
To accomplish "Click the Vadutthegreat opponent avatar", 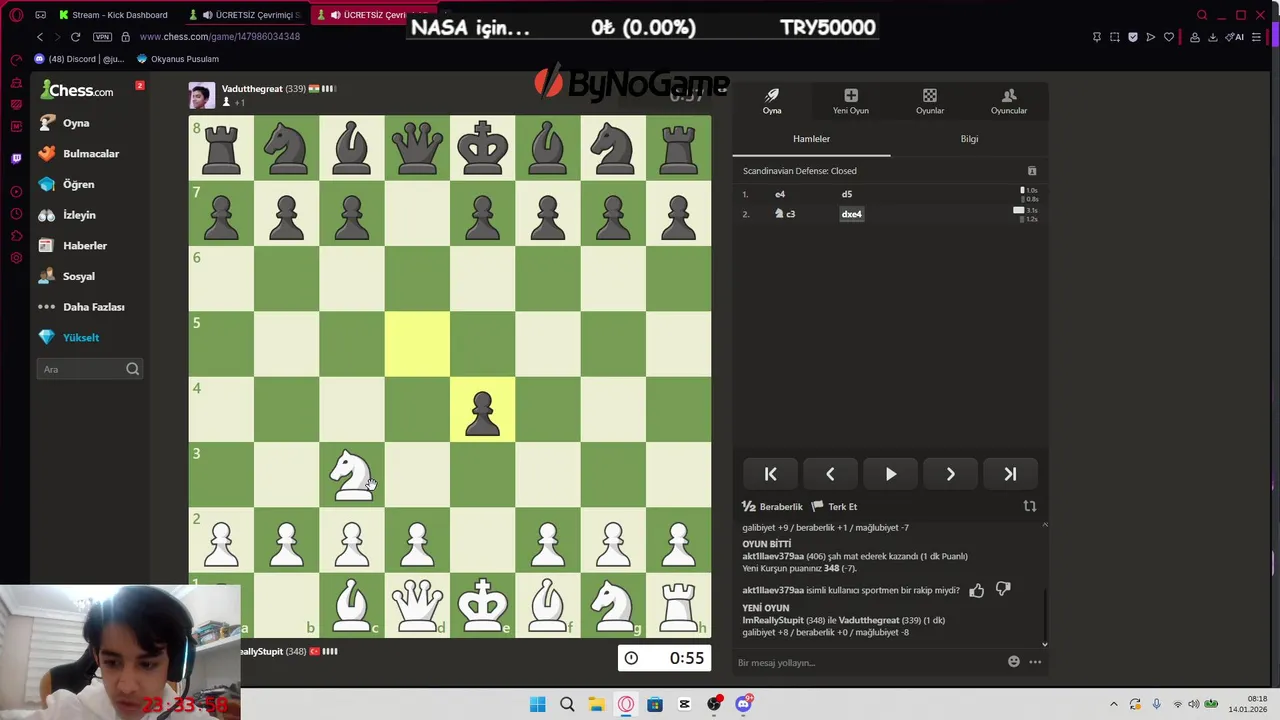I will coord(201,96).
